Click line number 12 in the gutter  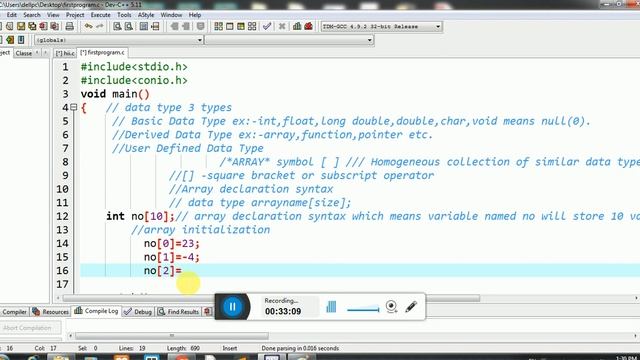point(62,216)
